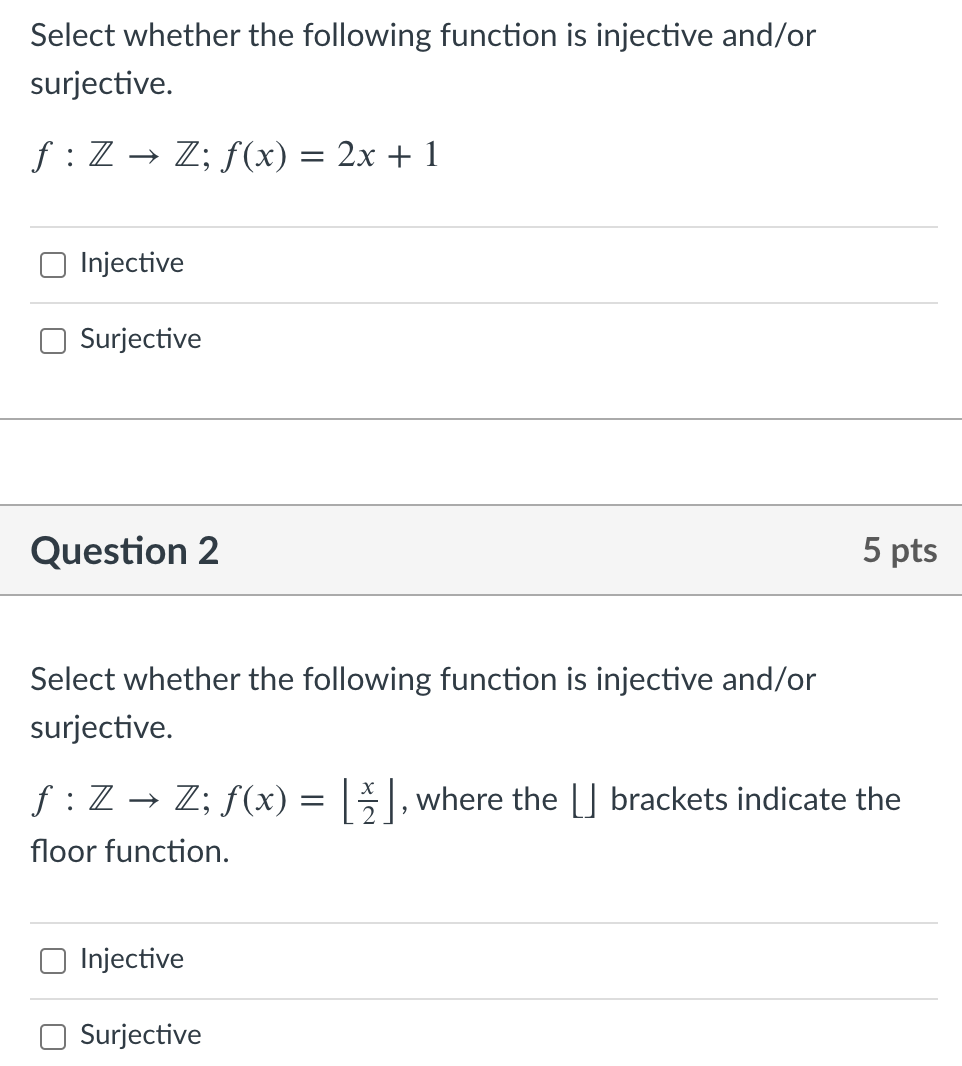962x1066 pixels.
Task: Select the formula f(x) = 2x + 1
Action: point(235,155)
